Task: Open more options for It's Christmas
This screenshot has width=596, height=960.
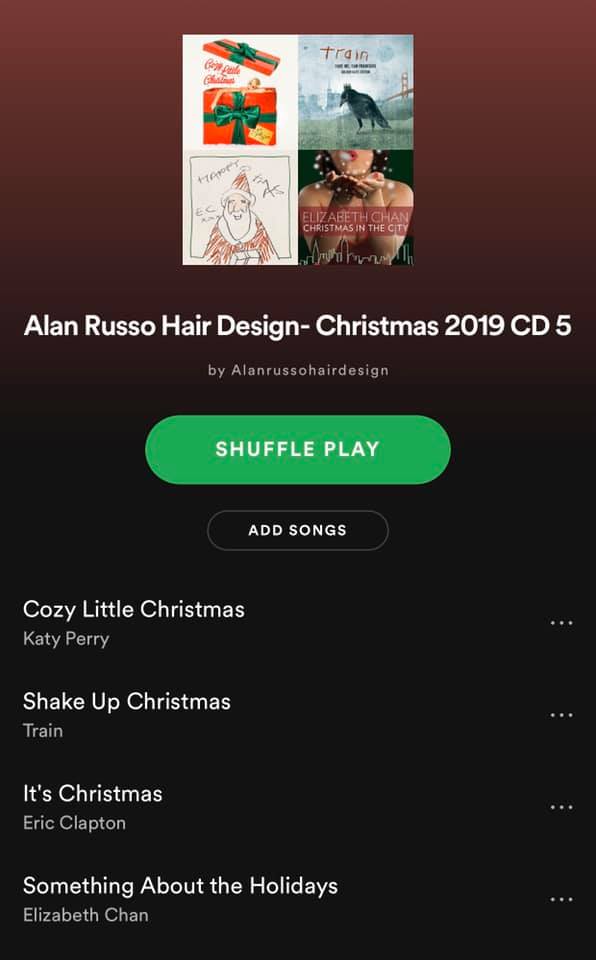Action: point(561,807)
